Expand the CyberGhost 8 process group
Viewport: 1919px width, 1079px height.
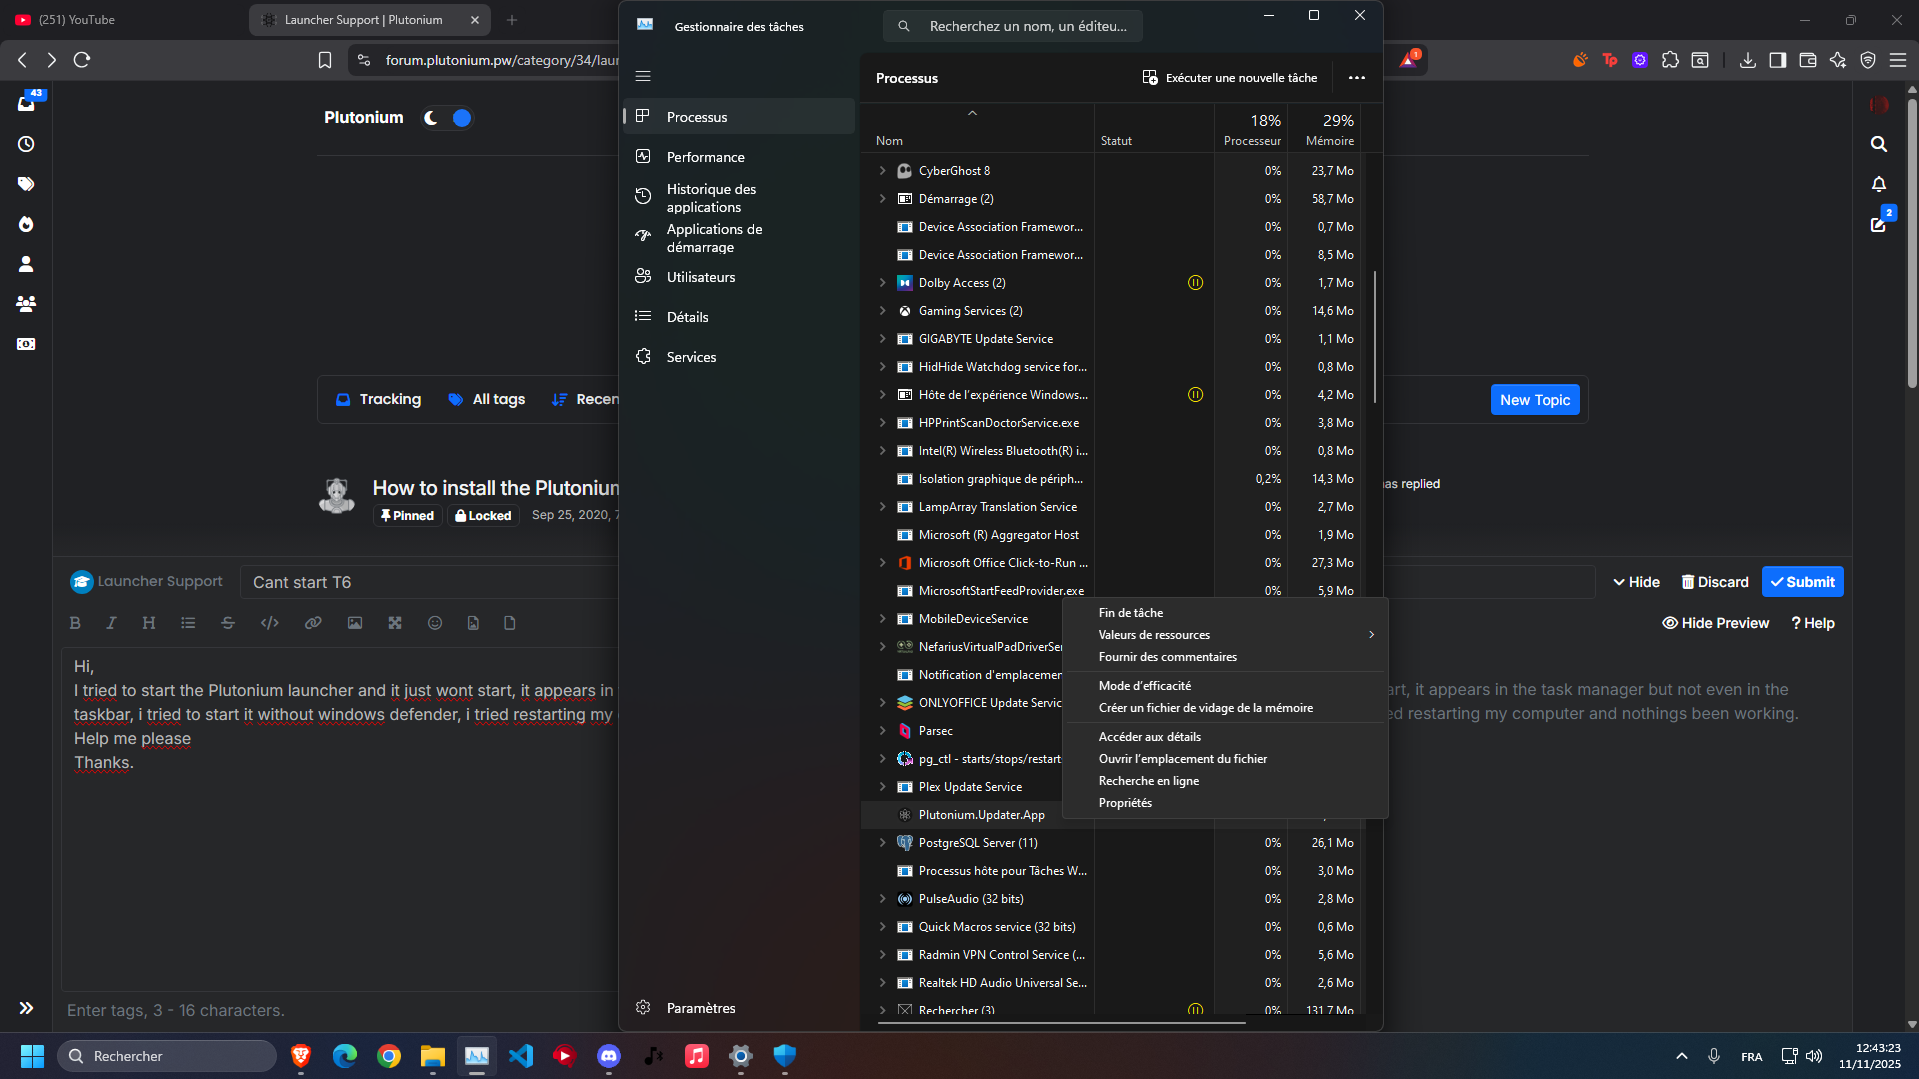pos(882,171)
